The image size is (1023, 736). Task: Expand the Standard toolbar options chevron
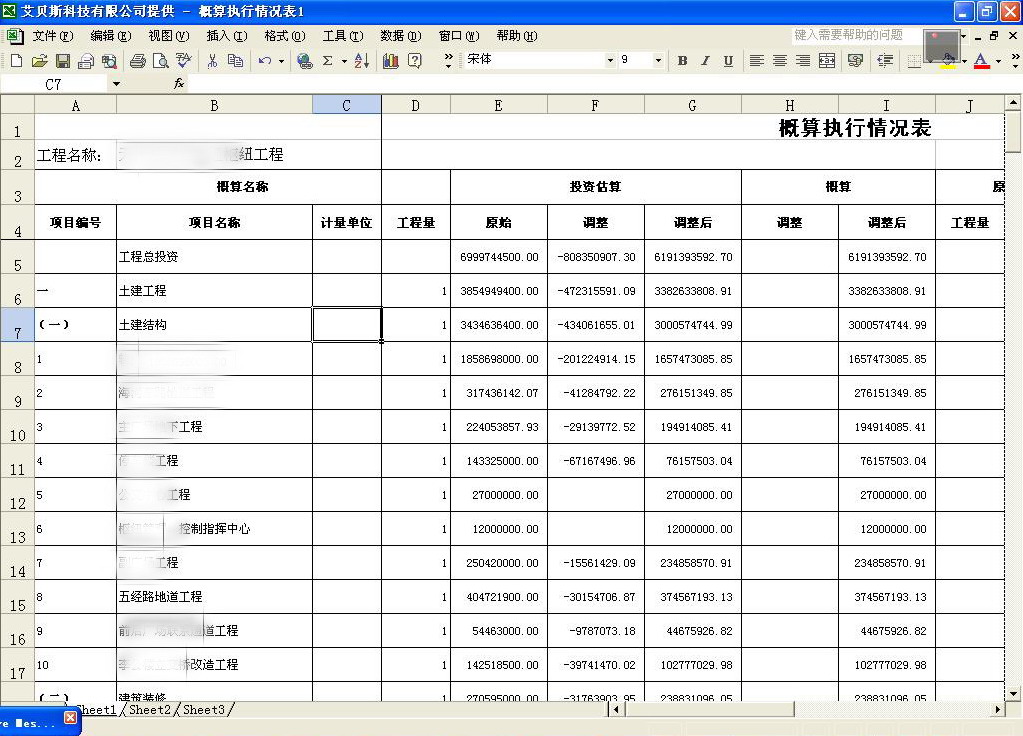click(448, 61)
